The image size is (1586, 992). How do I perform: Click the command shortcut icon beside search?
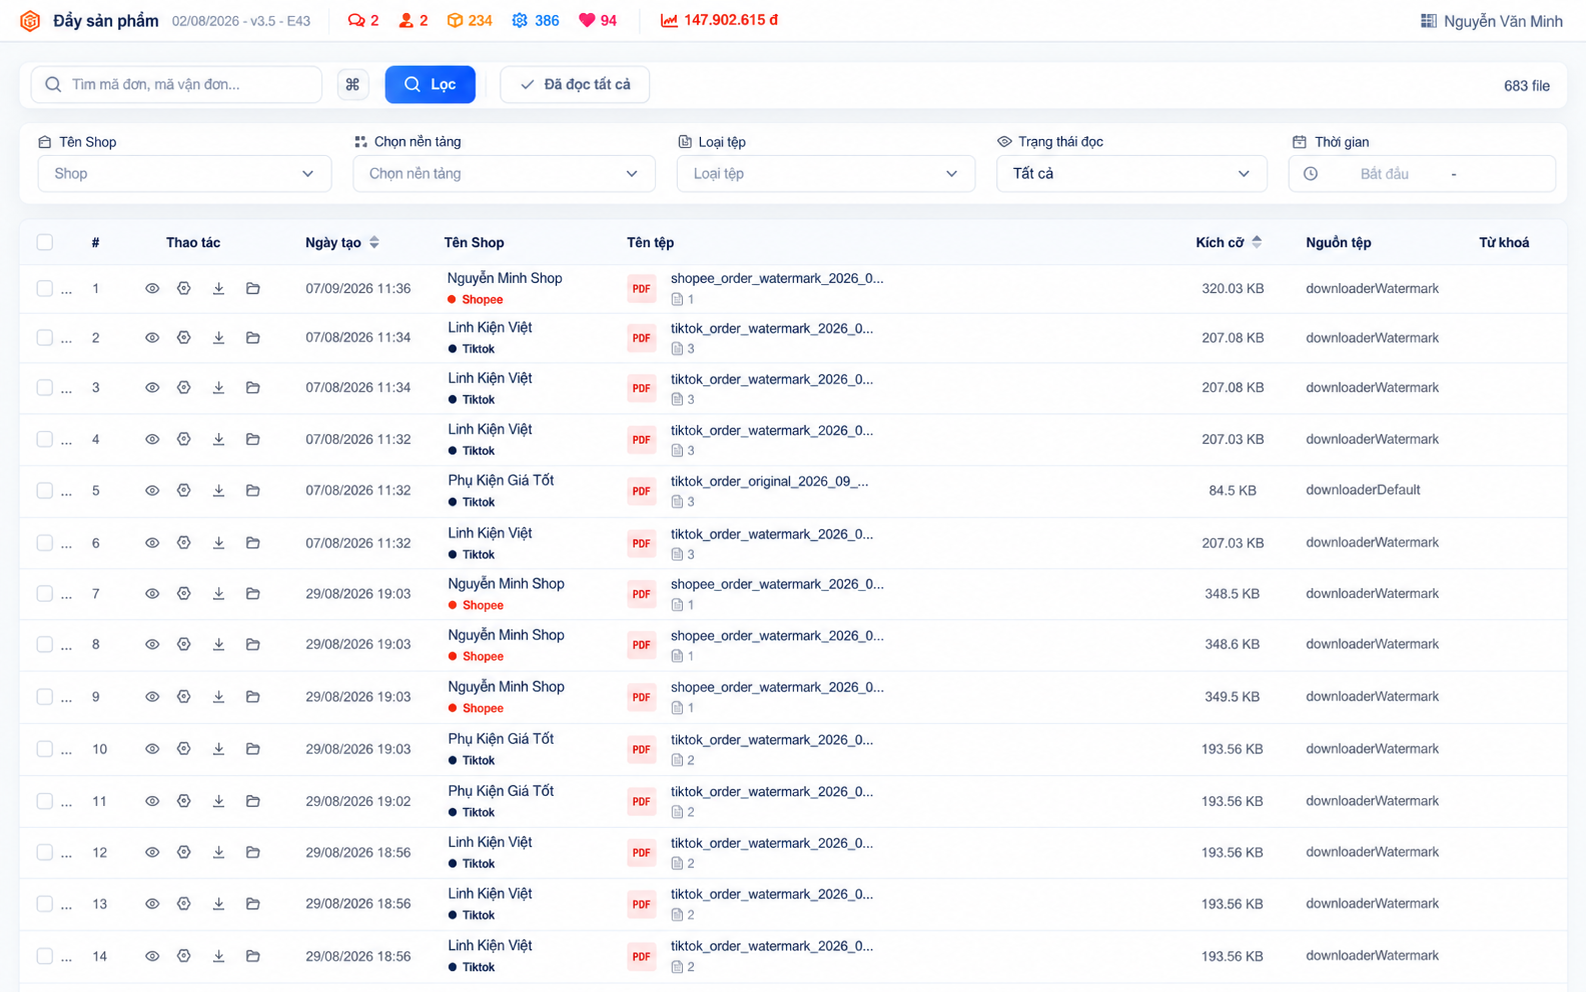point(353,85)
